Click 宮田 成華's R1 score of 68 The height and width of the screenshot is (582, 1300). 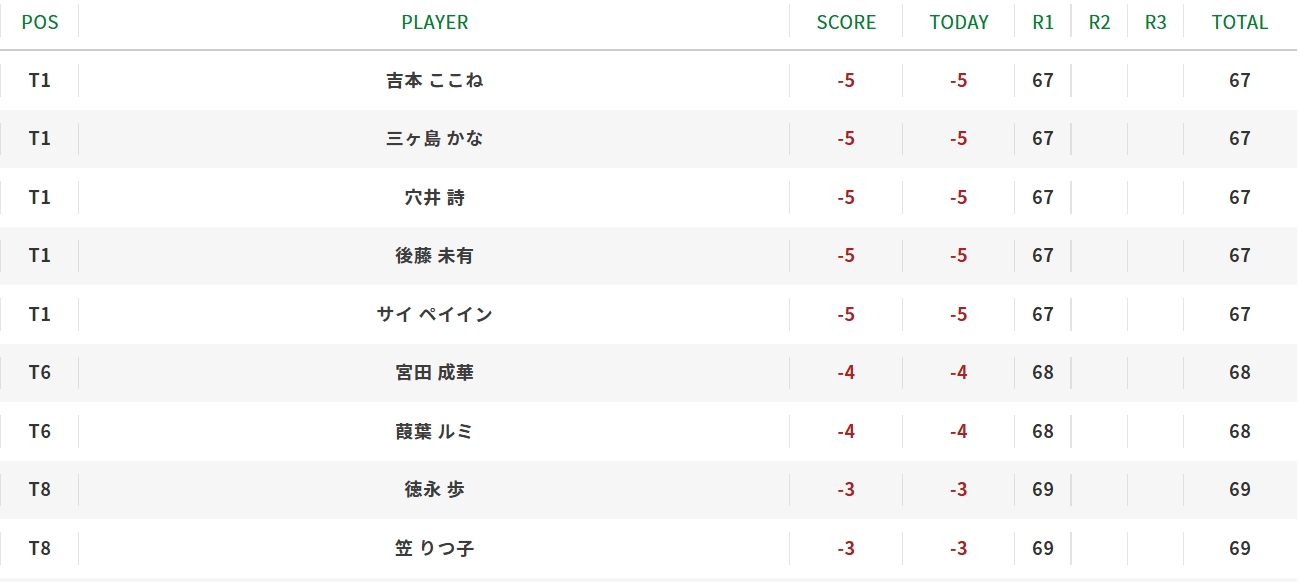coord(1043,372)
